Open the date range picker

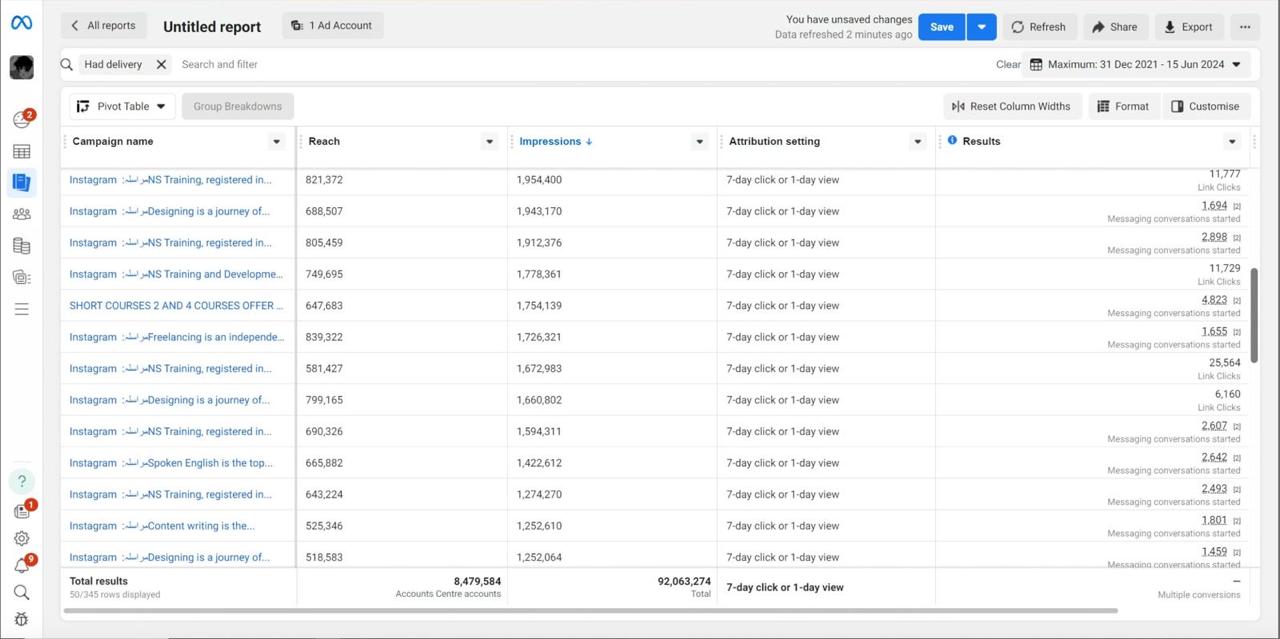[x=1136, y=64]
